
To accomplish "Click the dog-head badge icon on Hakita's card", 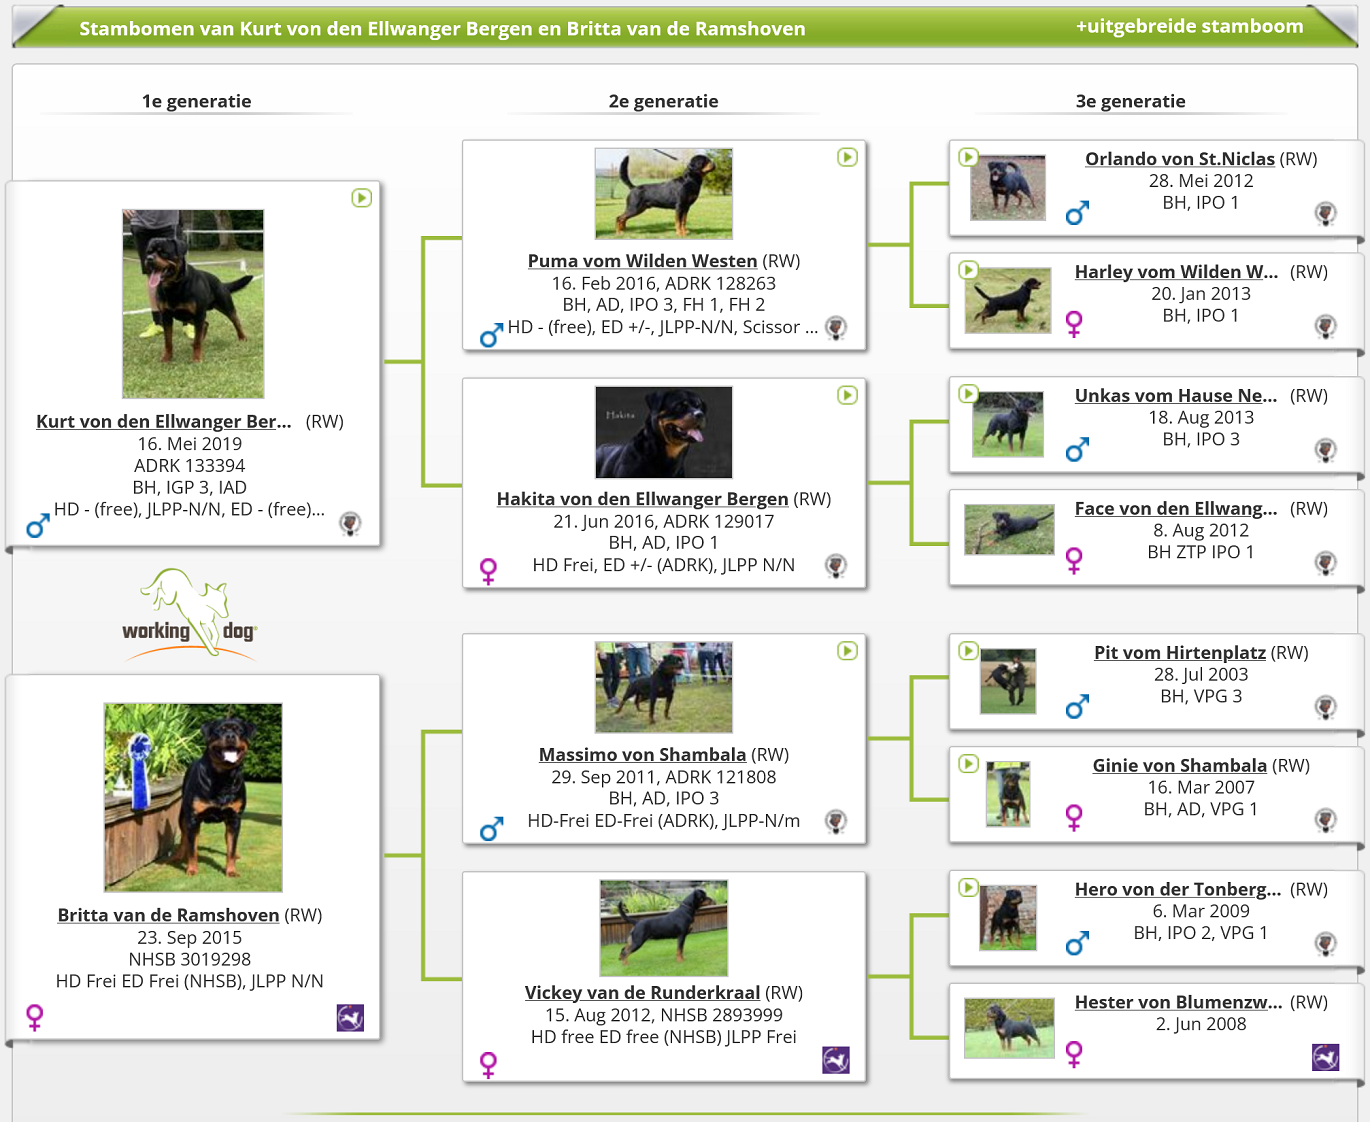I will pyautogui.click(x=836, y=566).
